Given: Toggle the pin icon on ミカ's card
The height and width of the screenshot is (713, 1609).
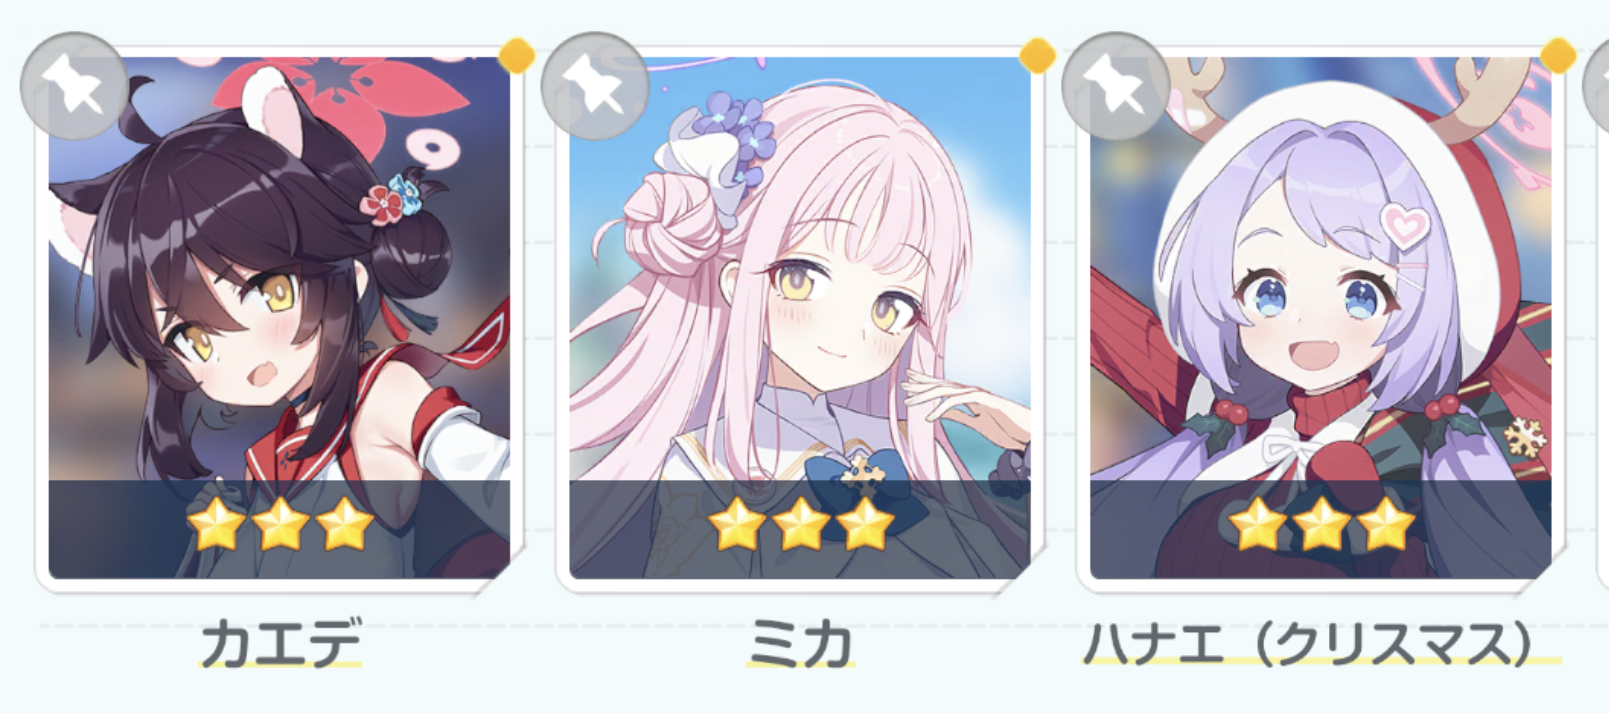Looking at the screenshot, I should click(x=595, y=86).
